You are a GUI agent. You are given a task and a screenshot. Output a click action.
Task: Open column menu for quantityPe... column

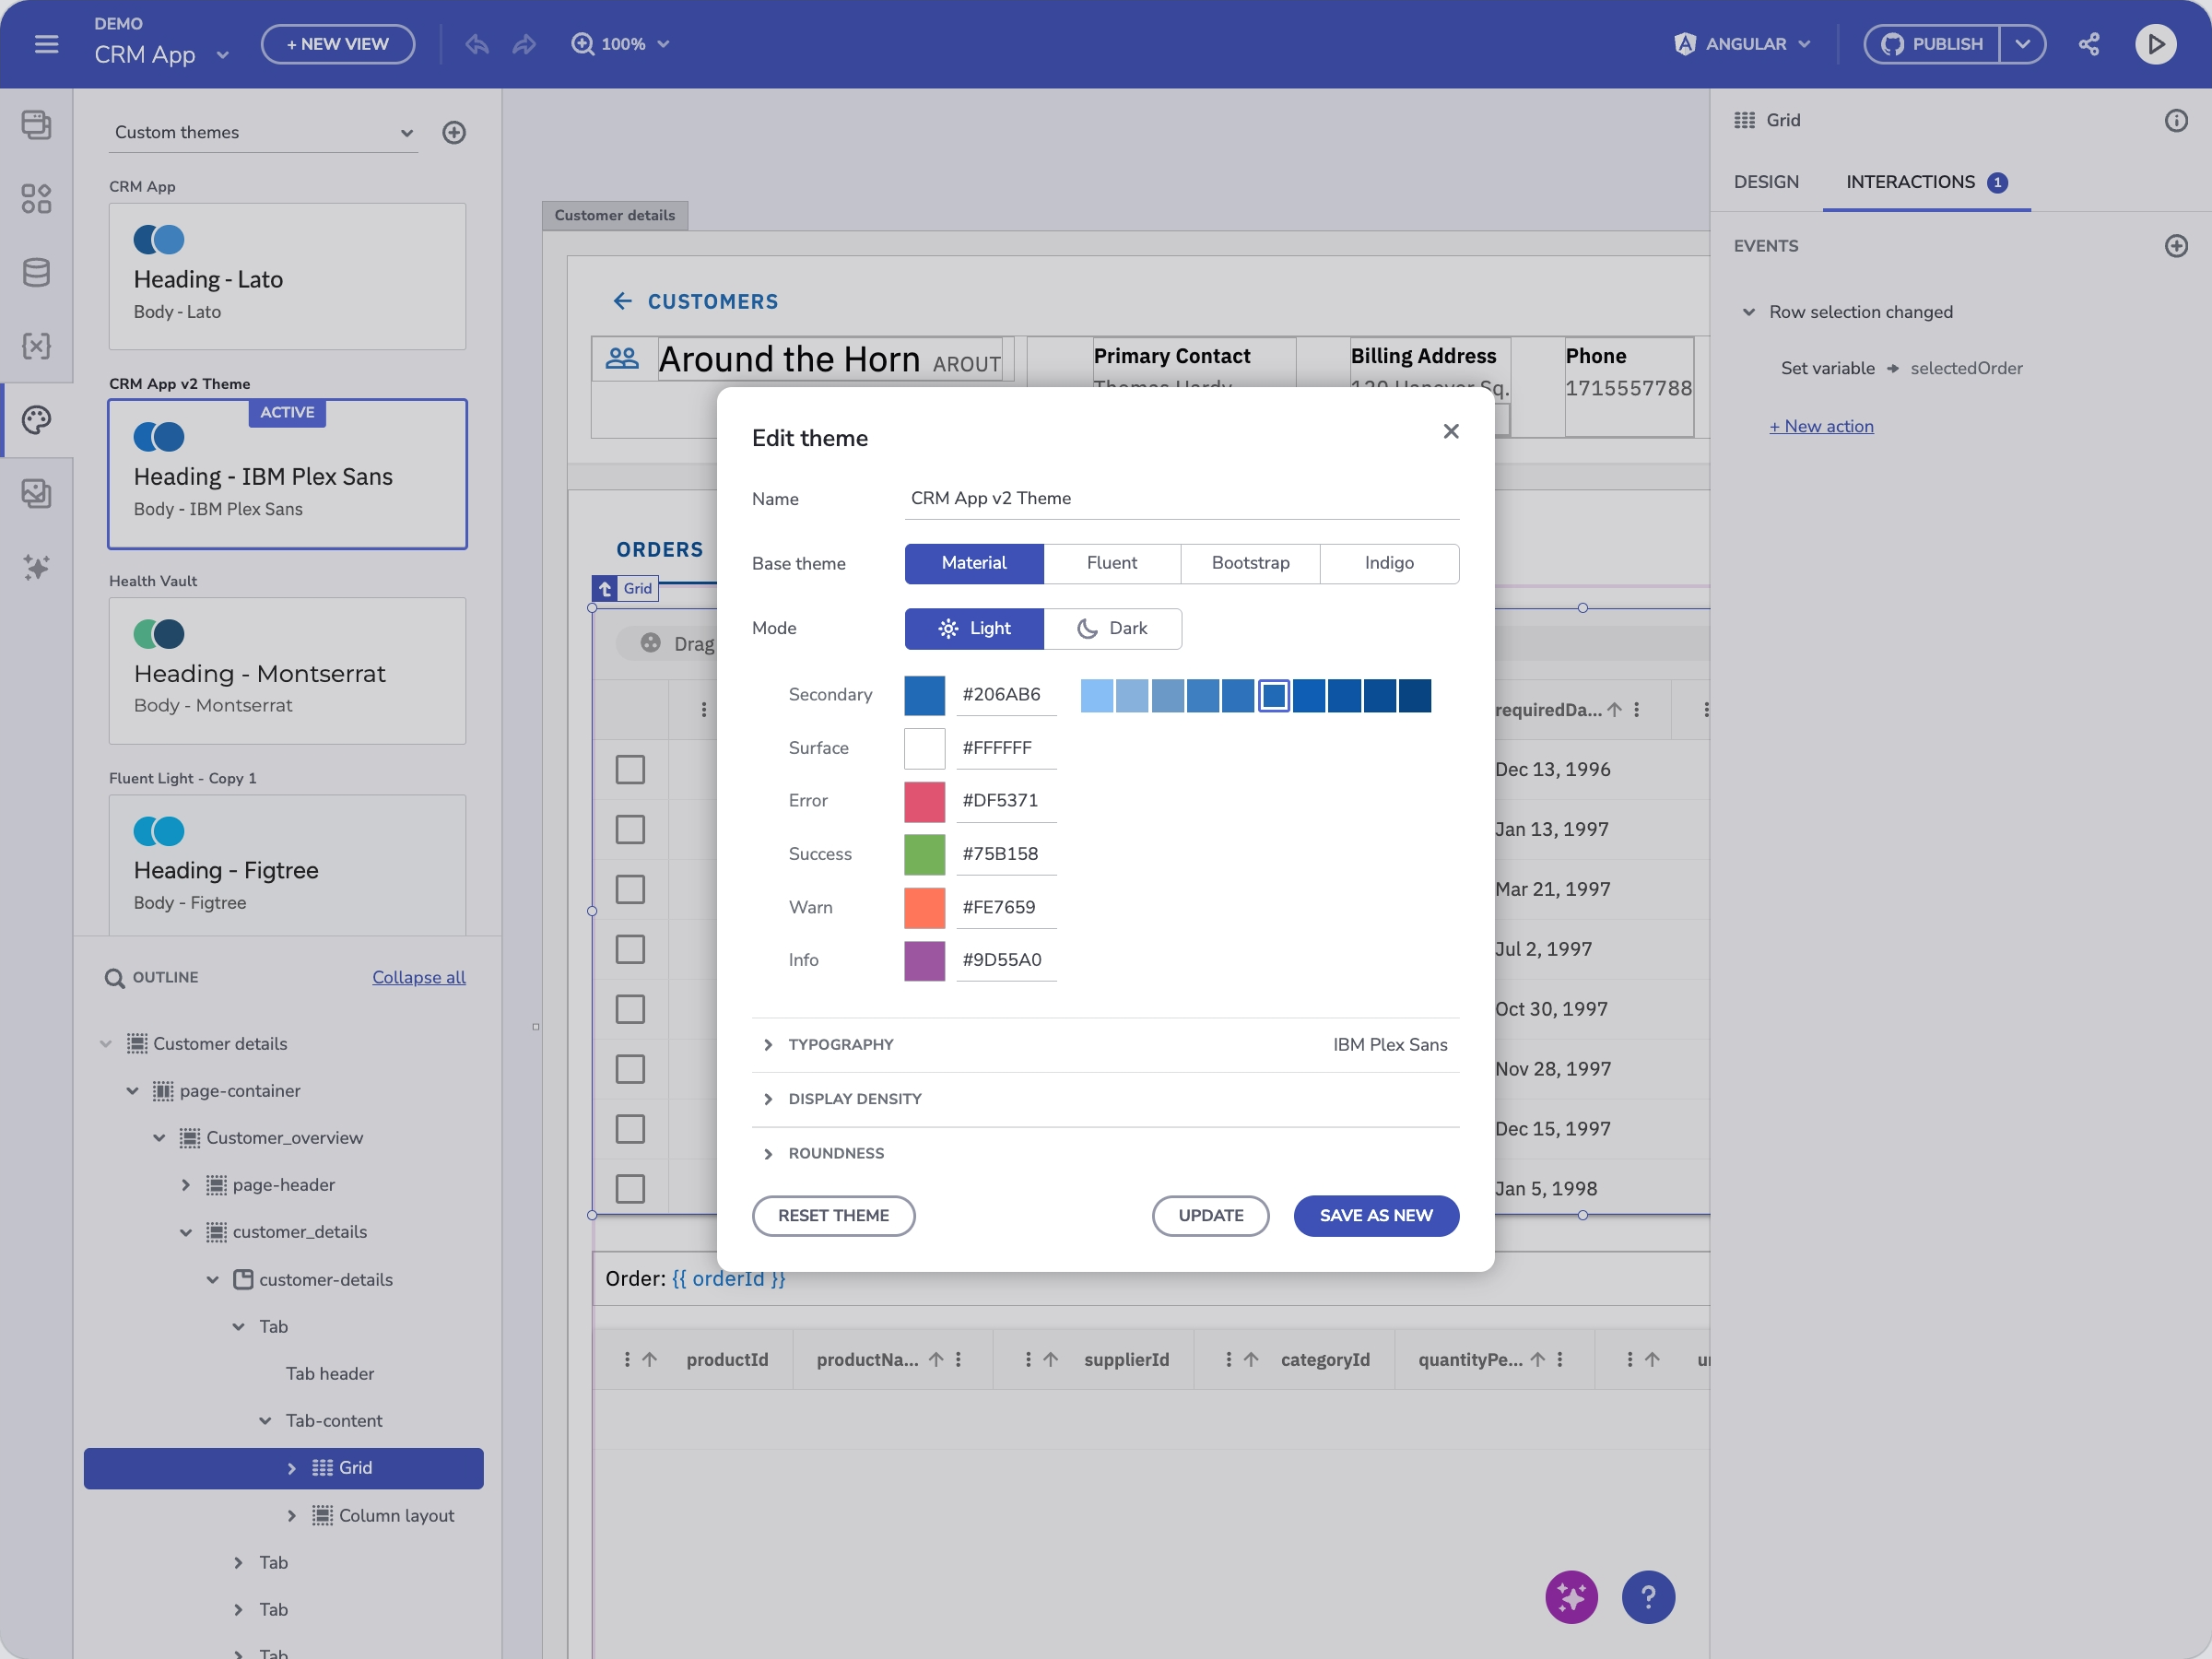pos(1559,1359)
